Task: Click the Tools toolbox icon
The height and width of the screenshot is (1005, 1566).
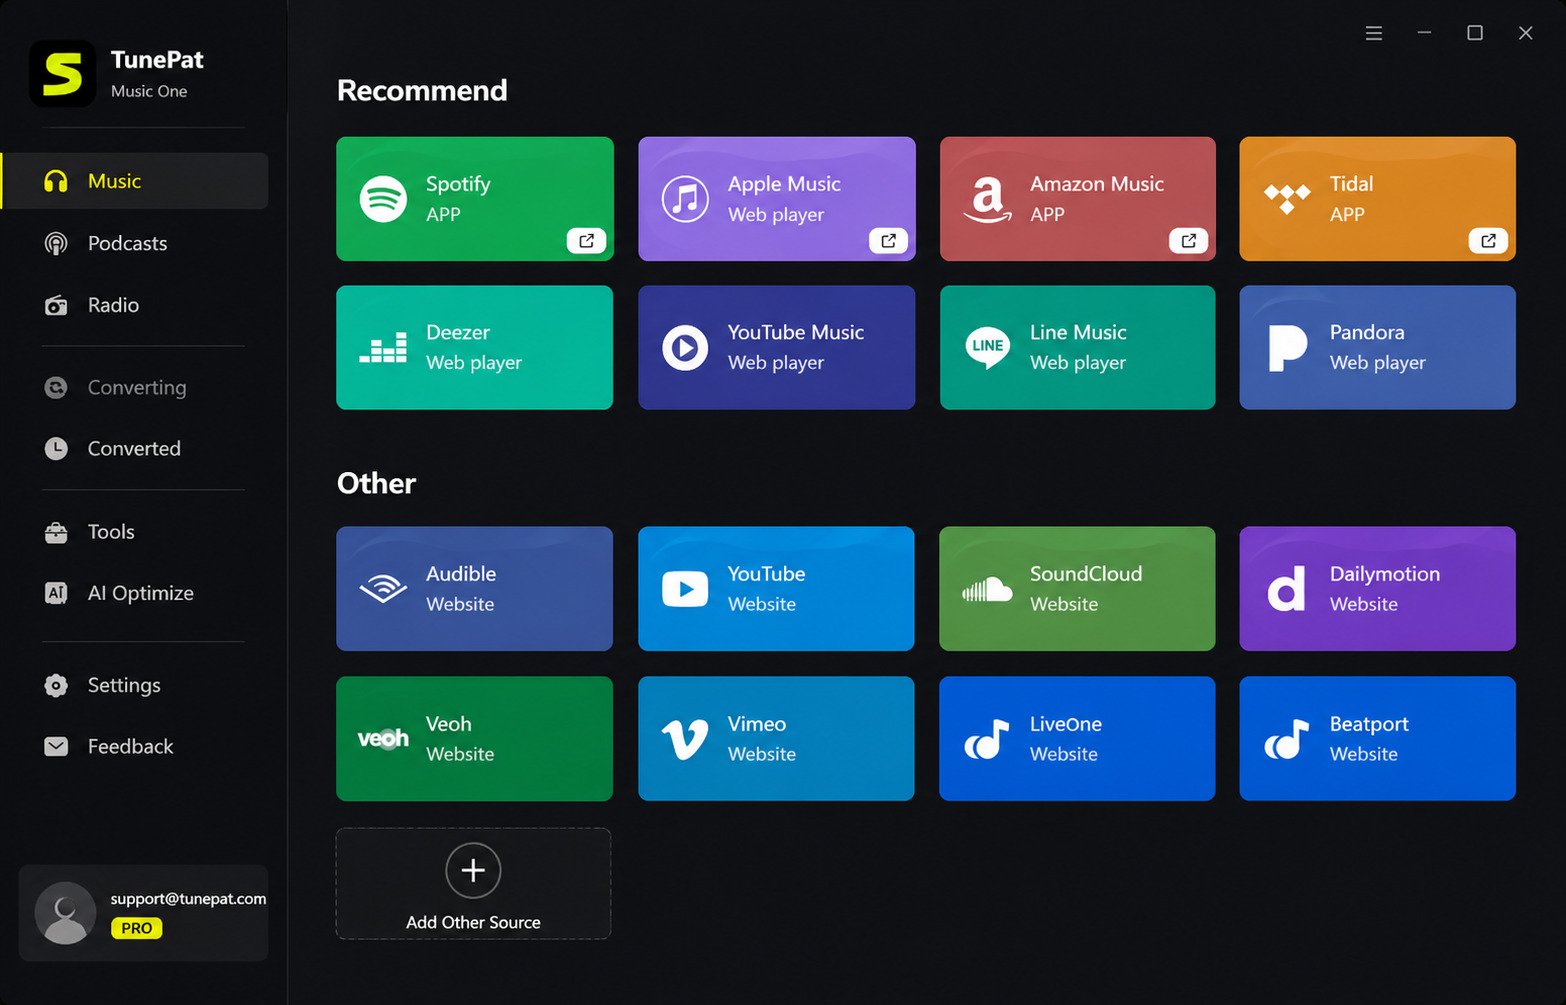Action: [x=56, y=532]
